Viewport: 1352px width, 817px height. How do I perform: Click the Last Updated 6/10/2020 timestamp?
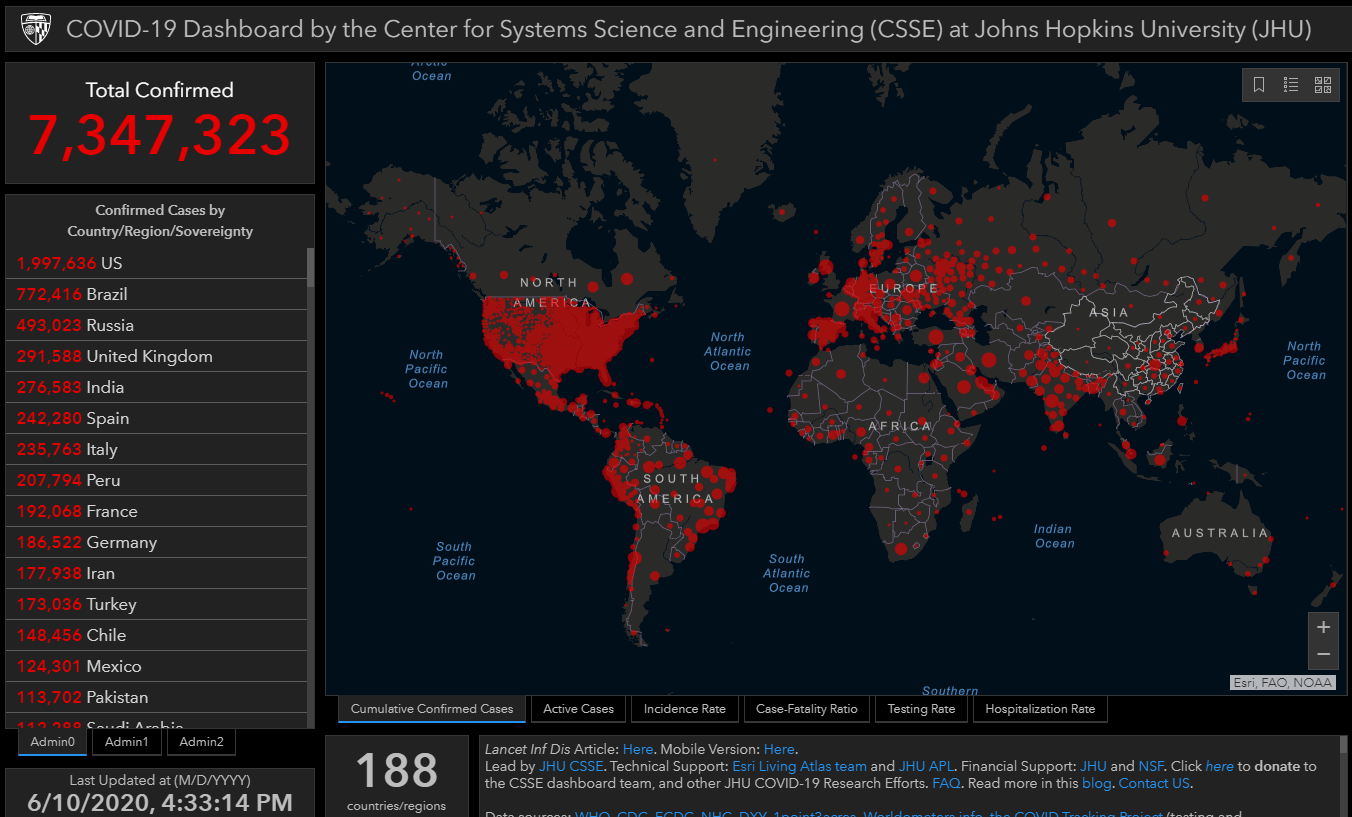(x=160, y=802)
